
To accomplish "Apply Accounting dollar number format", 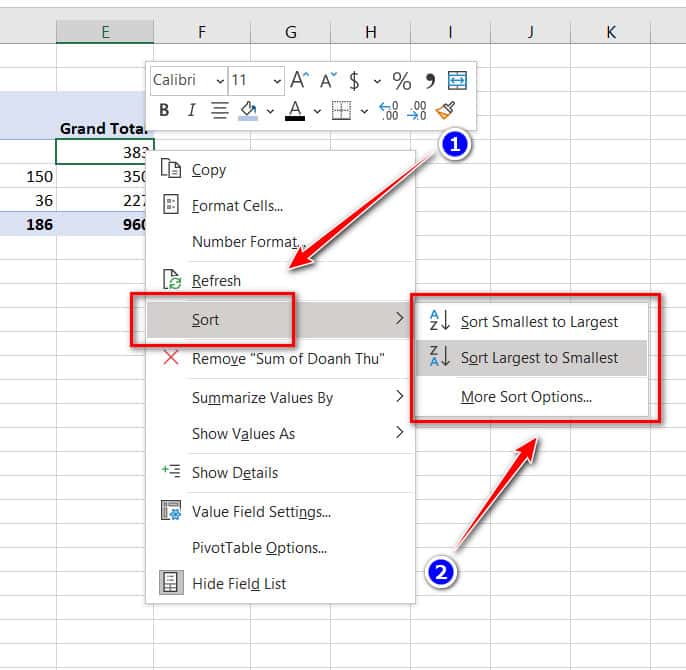I will pyautogui.click(x=354, y=81).
